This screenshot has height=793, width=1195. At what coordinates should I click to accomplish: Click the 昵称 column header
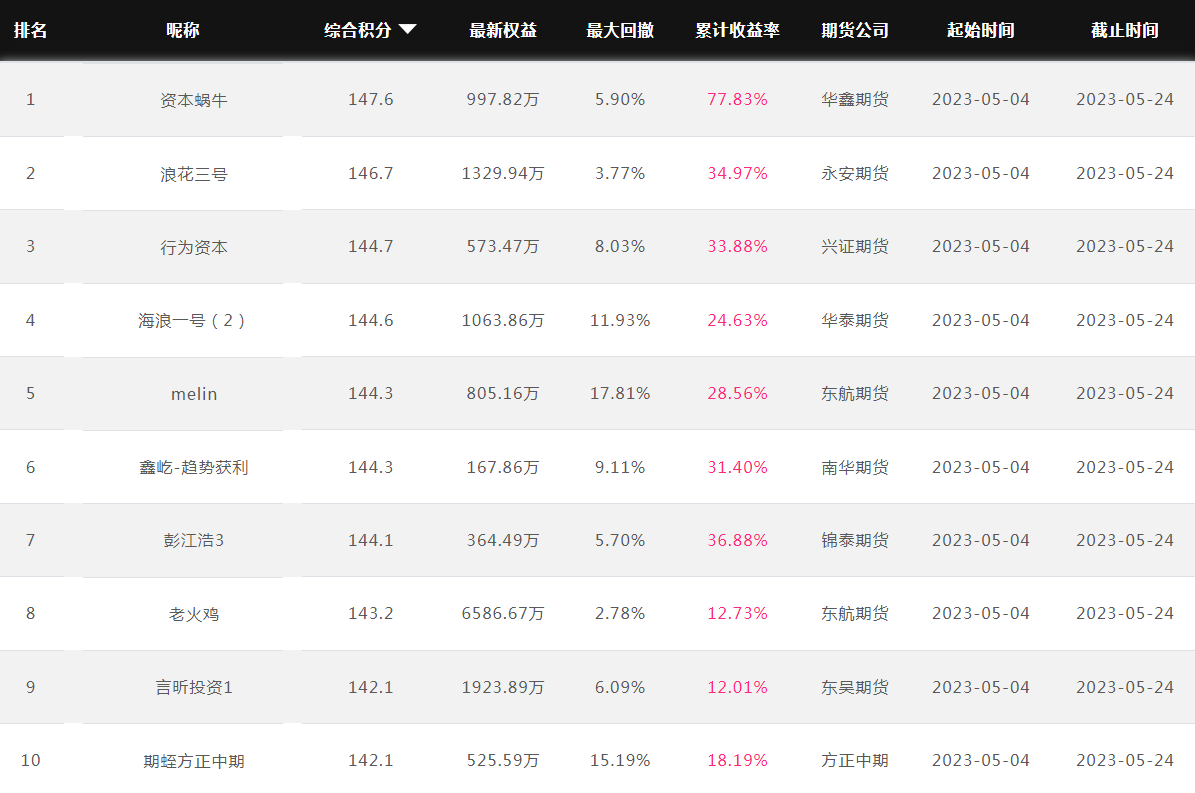[183, 30]
